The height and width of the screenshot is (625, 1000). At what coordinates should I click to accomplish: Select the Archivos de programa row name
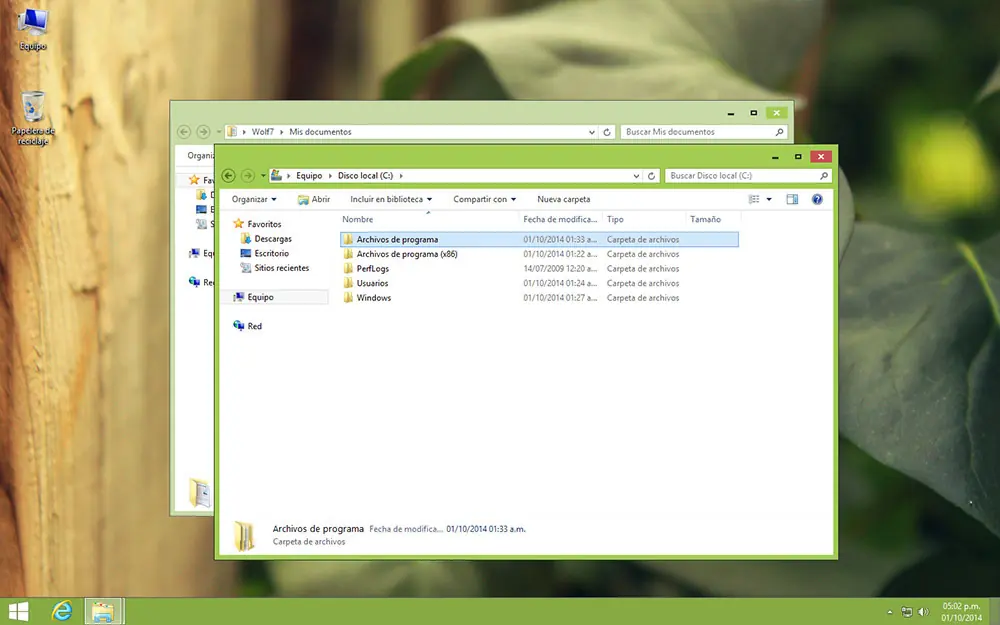coord(397,240)
